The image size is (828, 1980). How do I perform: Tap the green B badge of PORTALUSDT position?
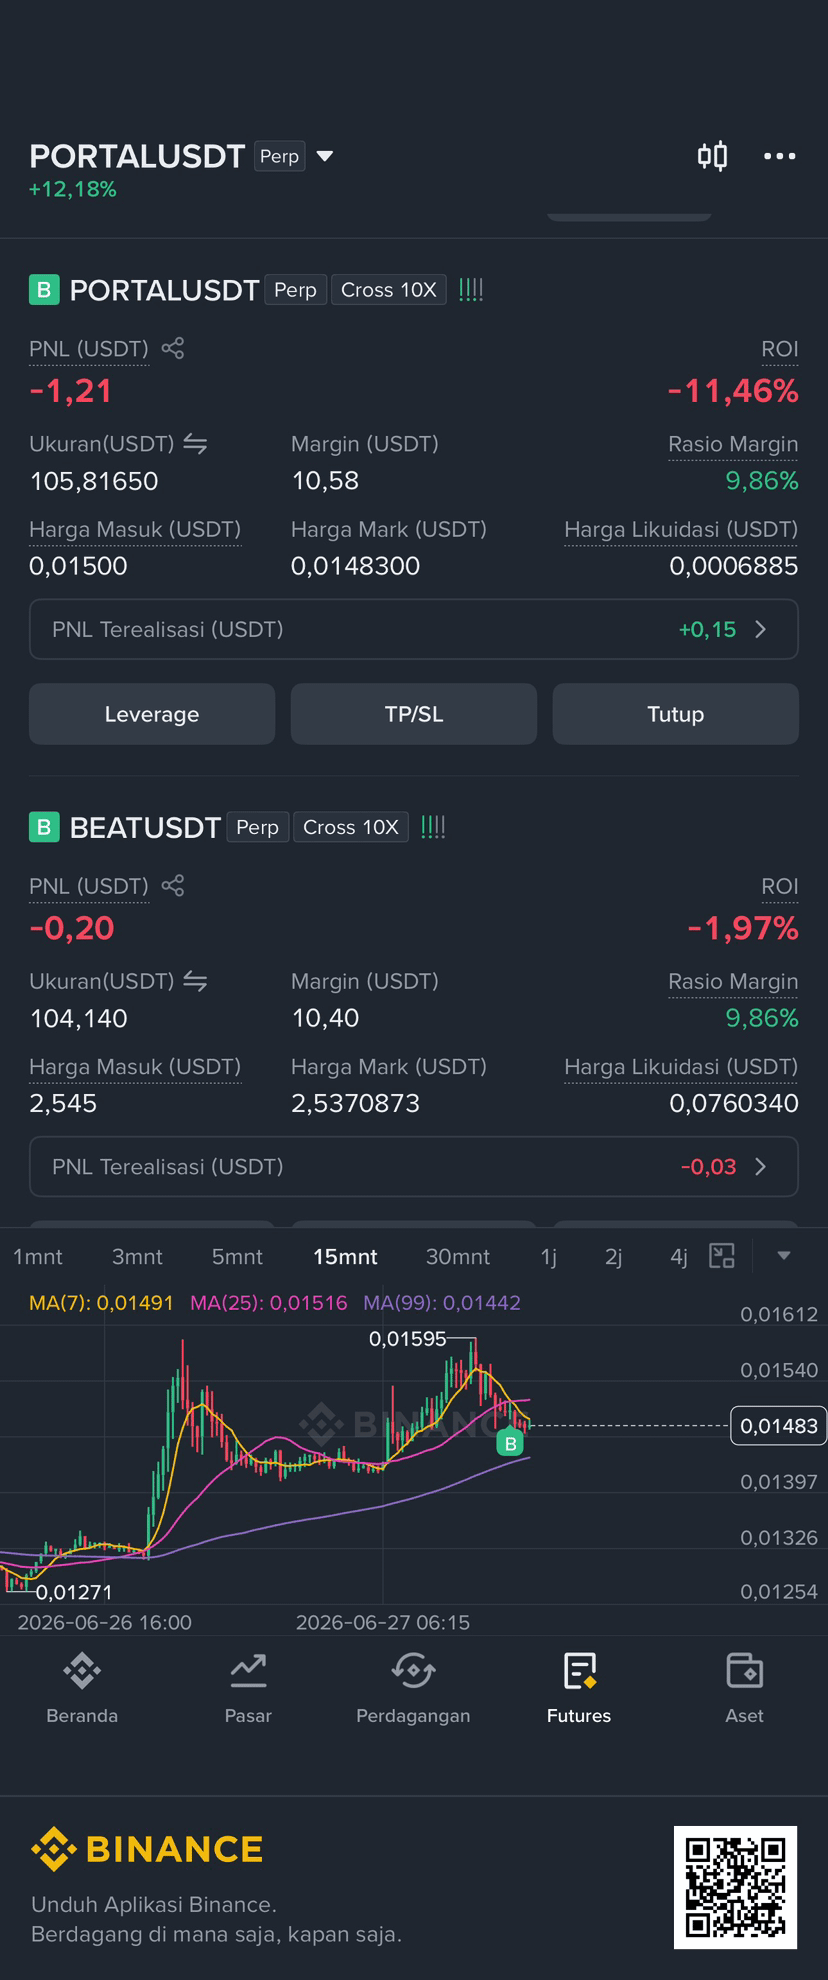[44, 290]
